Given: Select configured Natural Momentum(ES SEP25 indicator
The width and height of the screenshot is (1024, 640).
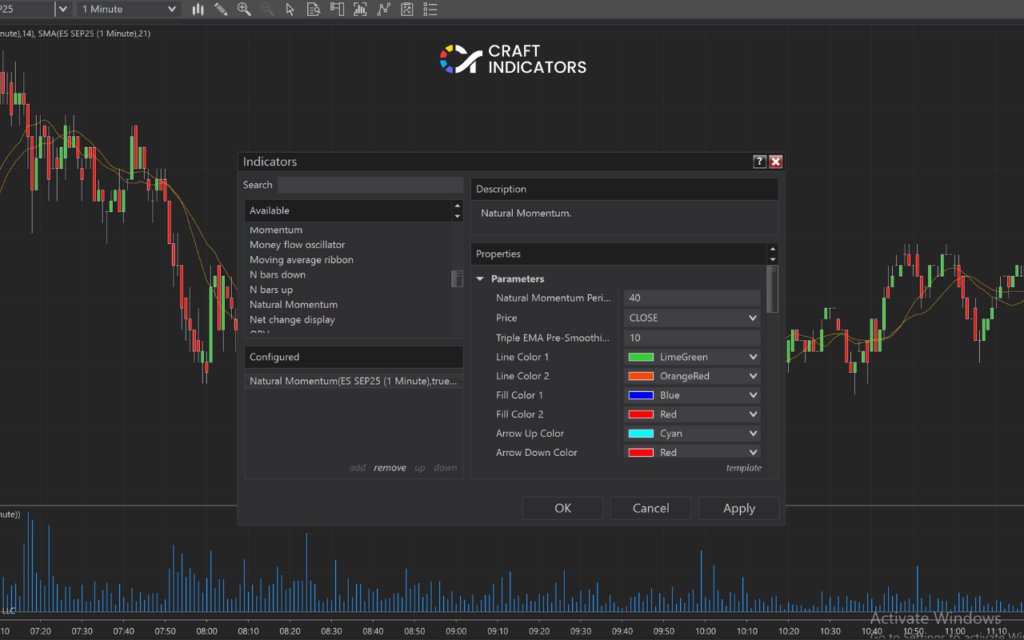Looking at the screenshot, I should pyautogui.click(x=353, y=381).
